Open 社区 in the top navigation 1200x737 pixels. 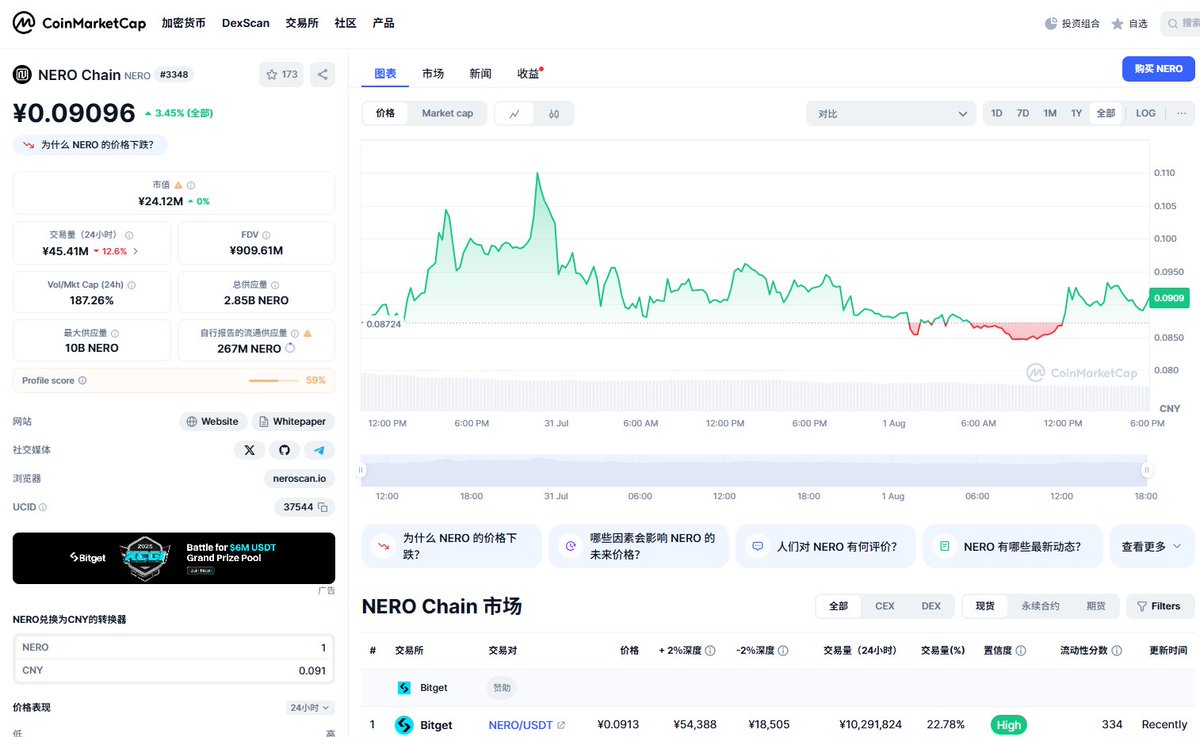346,23
